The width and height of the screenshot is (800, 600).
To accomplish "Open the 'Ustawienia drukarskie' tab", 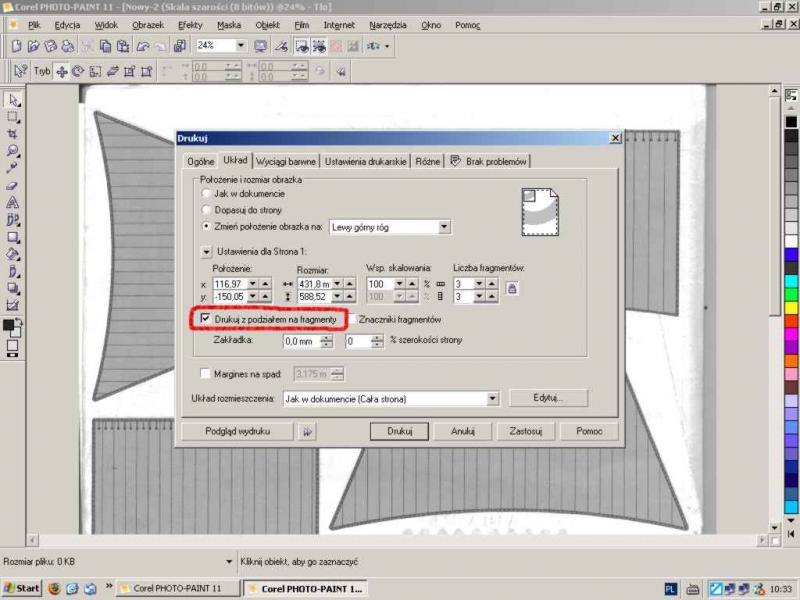I will pyautogui.click(x=365, y=161).
